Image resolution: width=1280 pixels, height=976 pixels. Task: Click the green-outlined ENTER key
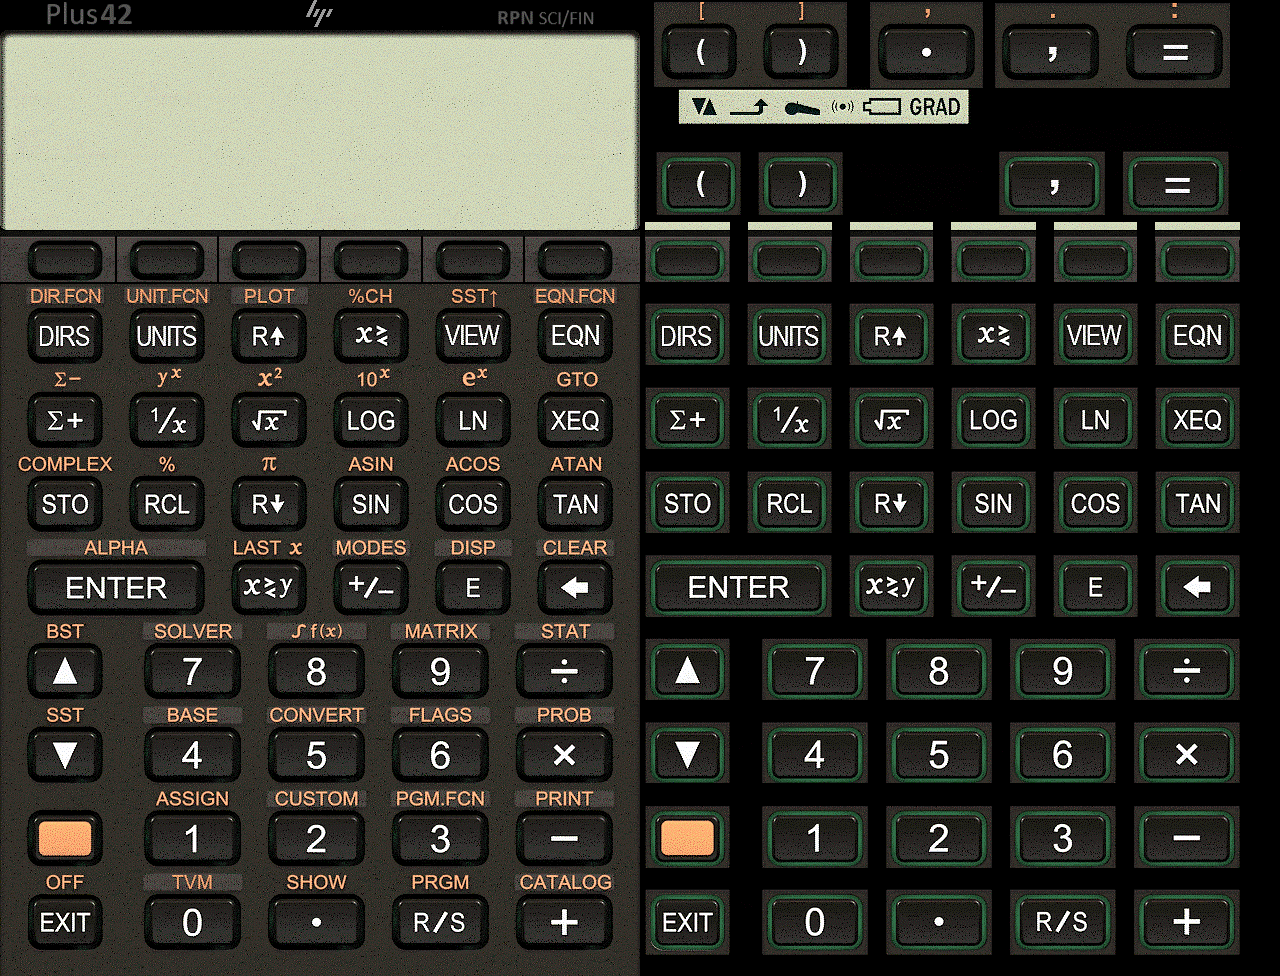coord(738,587)
